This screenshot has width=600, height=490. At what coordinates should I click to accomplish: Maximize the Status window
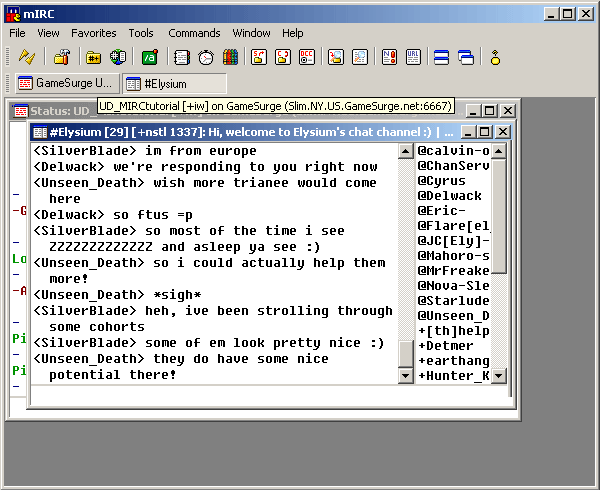[489, 111]
